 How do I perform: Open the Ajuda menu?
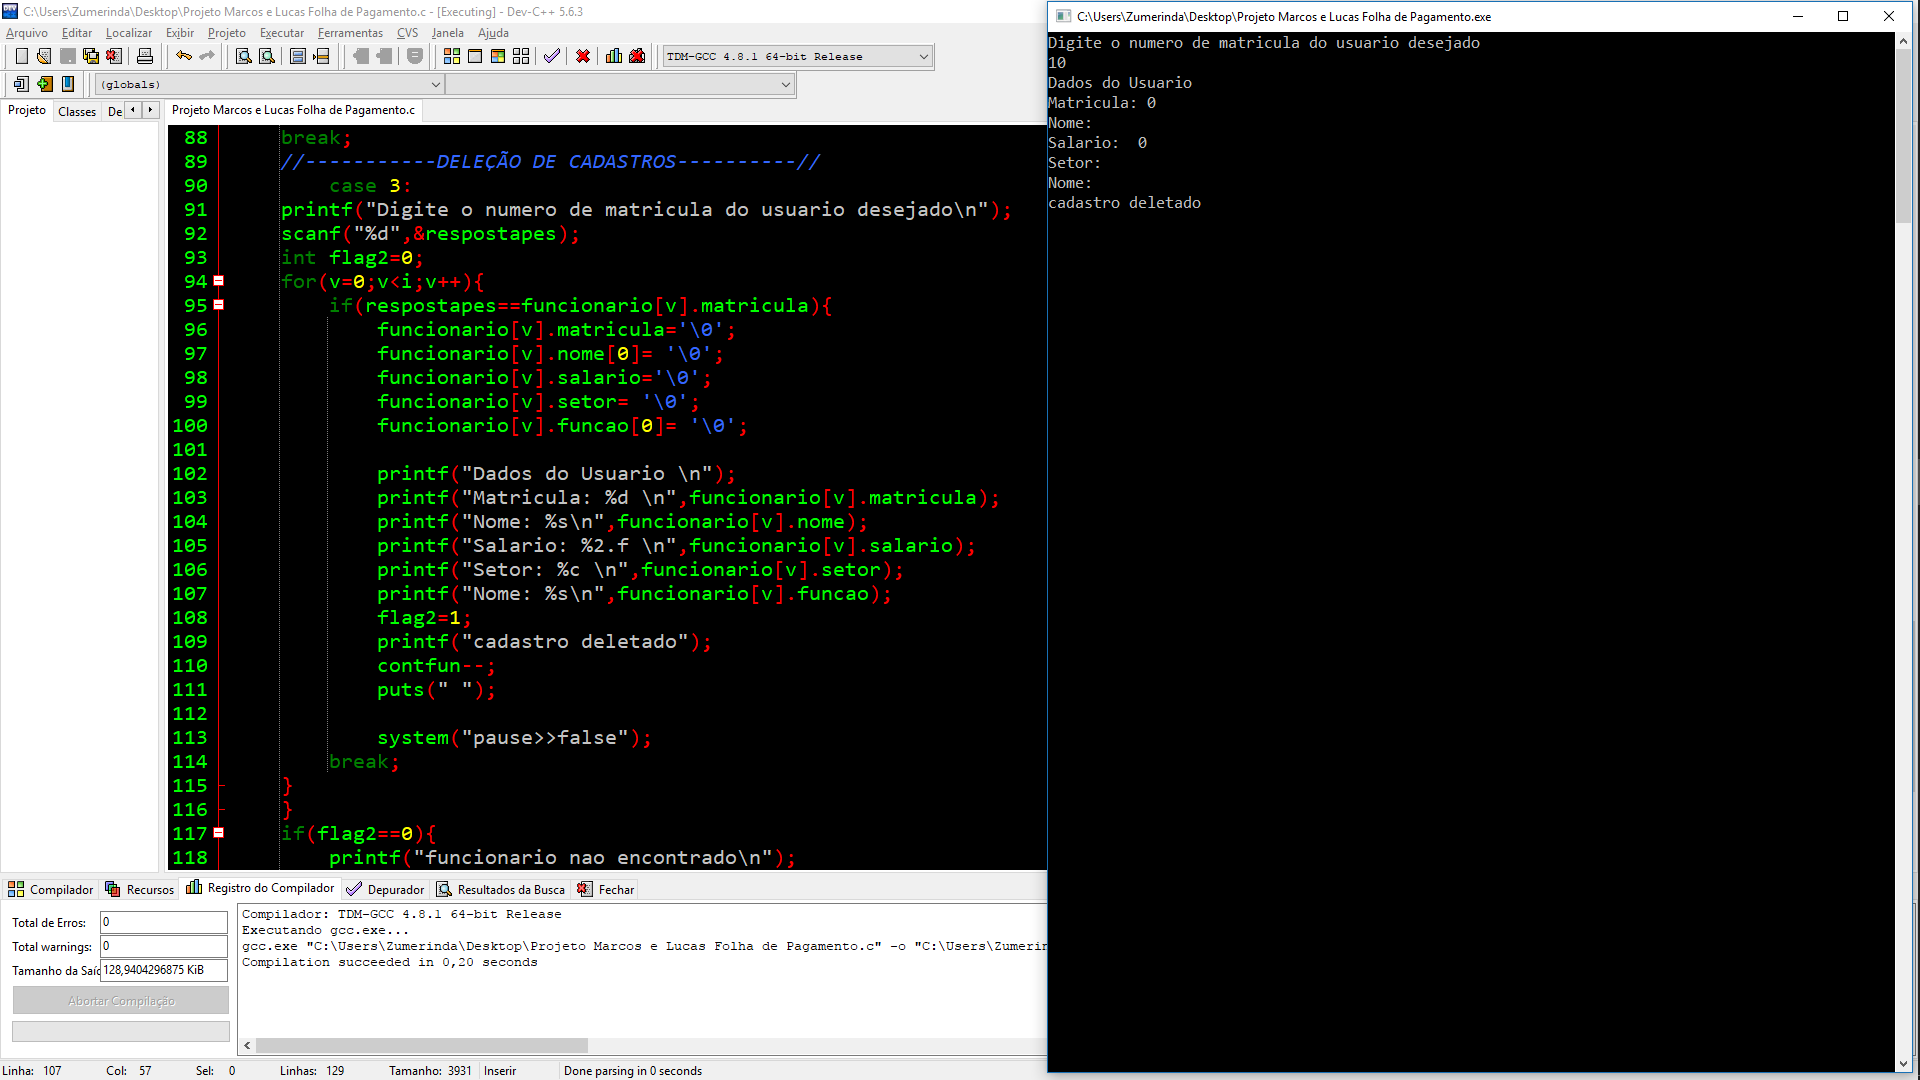point(494,33)
